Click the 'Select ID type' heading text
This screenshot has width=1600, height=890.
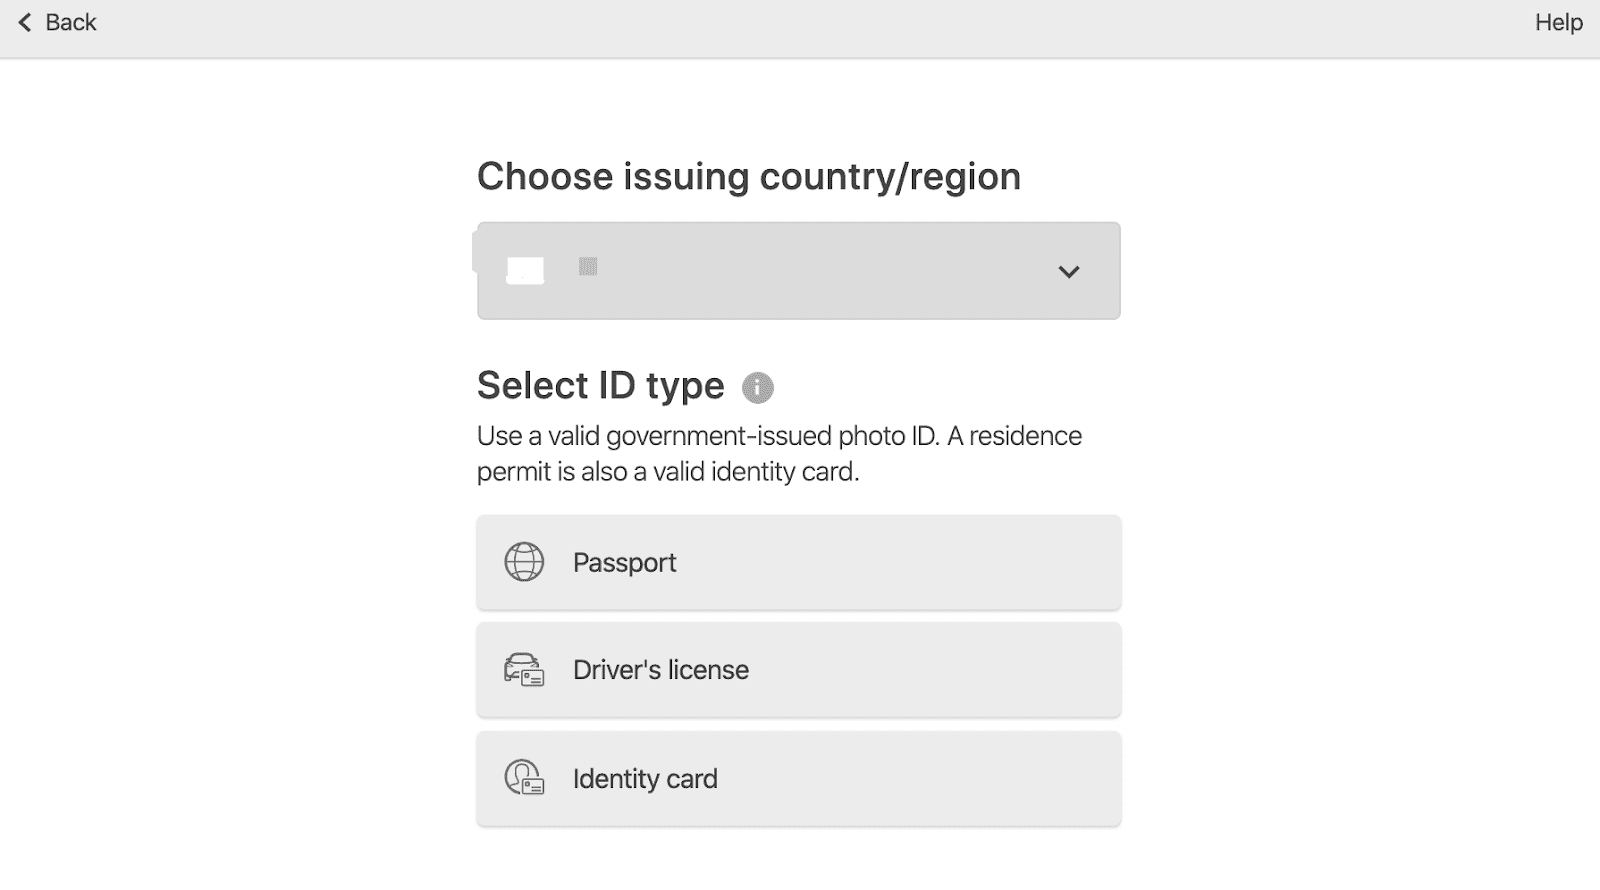[x=600, y=386]
